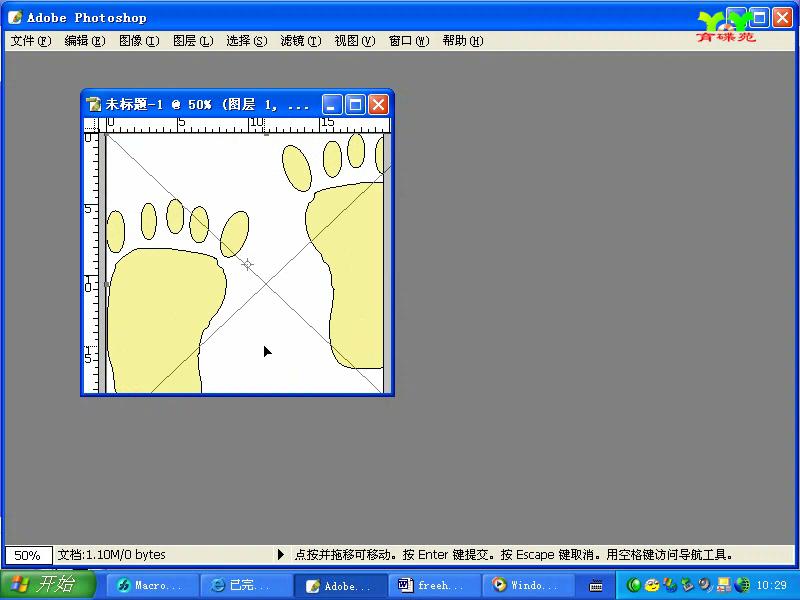Open the 图层(L) menu
This screenshot has height=600, width=800.
tap(193, 41)
